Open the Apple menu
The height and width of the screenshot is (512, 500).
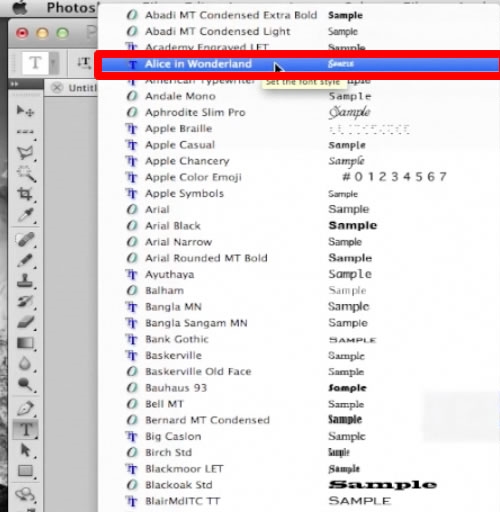point(19,7)
